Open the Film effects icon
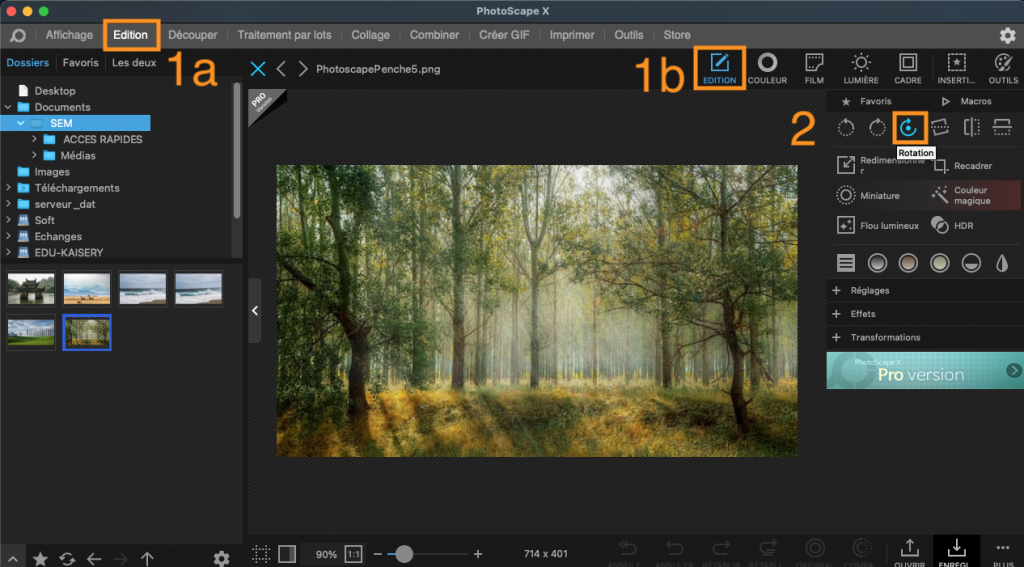 pyautogui.click(x=814, y=69)
